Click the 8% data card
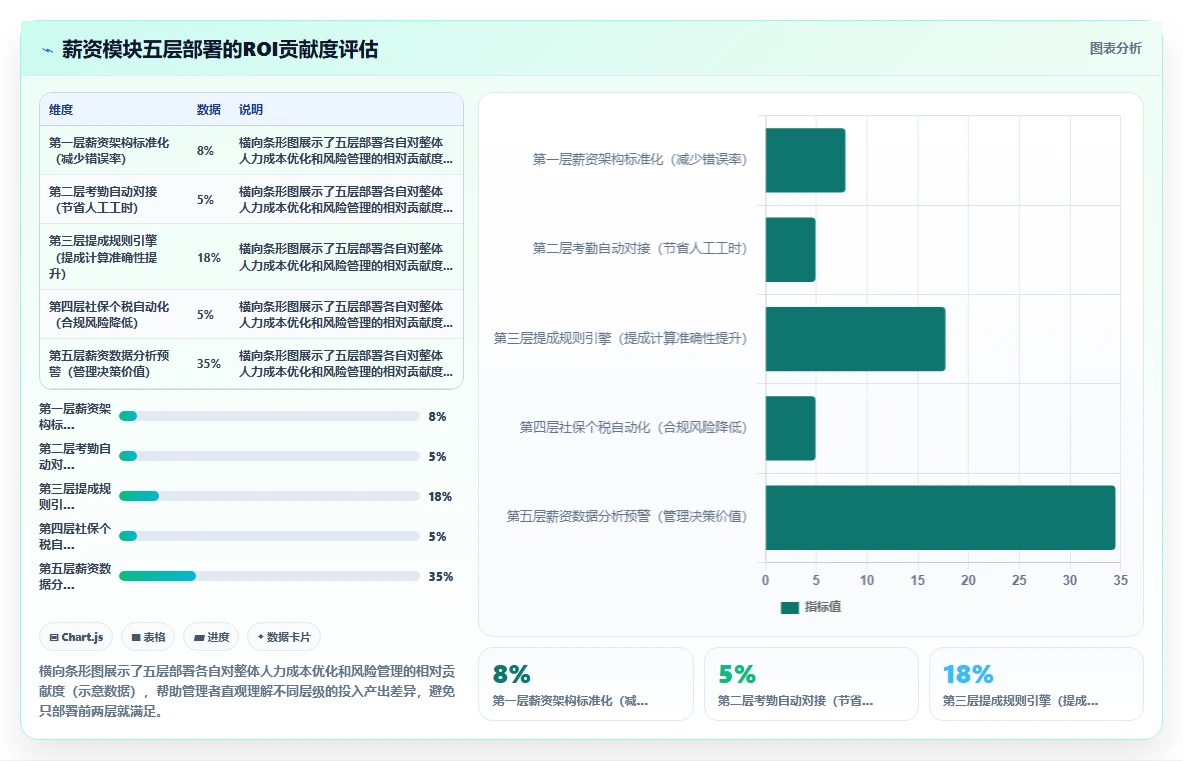 coord(585,684)
